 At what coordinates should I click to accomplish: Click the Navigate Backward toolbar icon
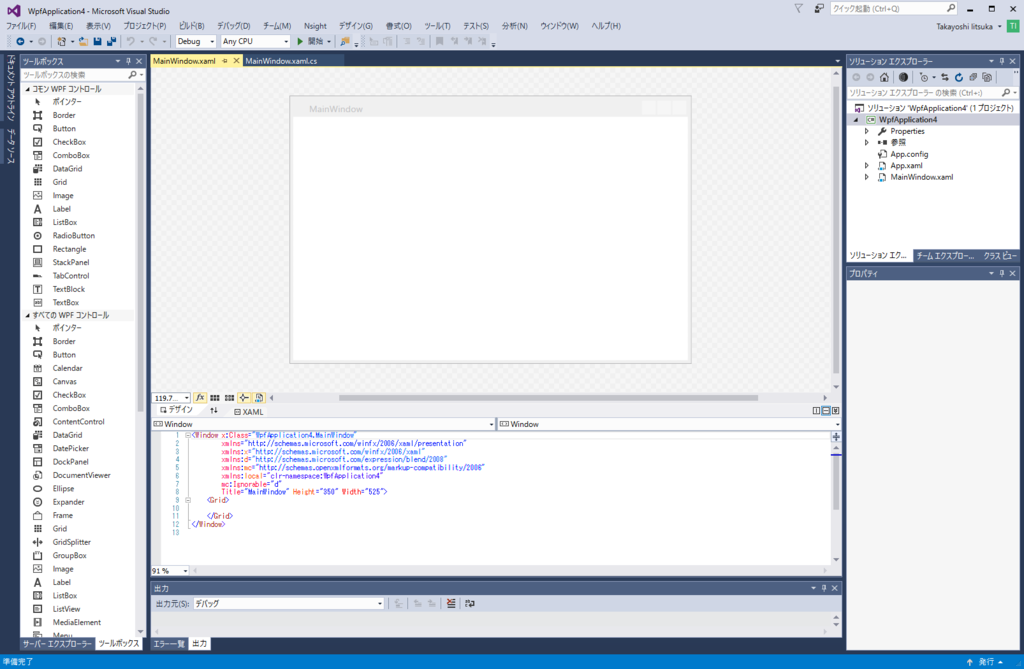pos(20,41)
